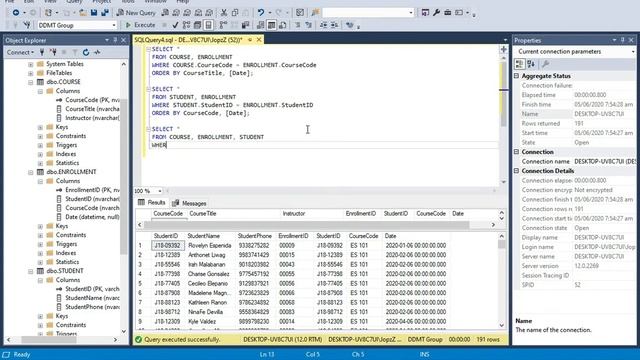
Task: Click the Execute button
Action: point(140,25)
